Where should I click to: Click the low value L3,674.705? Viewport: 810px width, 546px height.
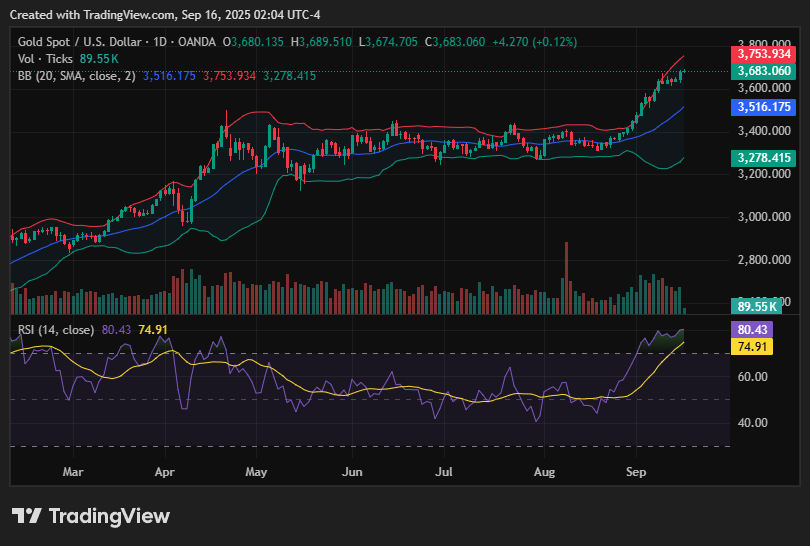pyautogui.click(x=388, y=42)
